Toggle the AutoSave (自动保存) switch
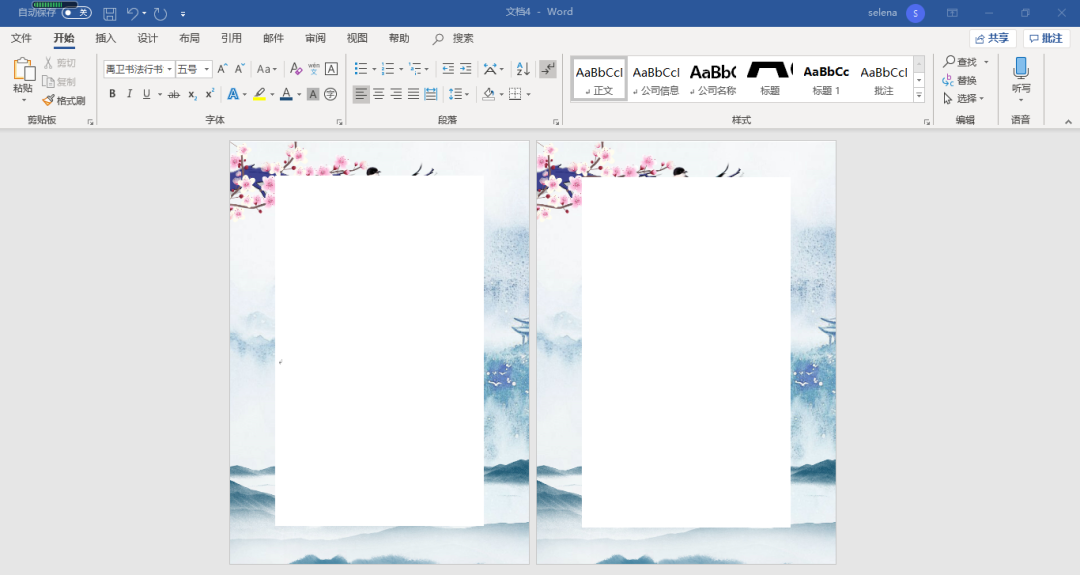Screen dimensions: 1080x575 pyautogui.click(x=76, y=13)
